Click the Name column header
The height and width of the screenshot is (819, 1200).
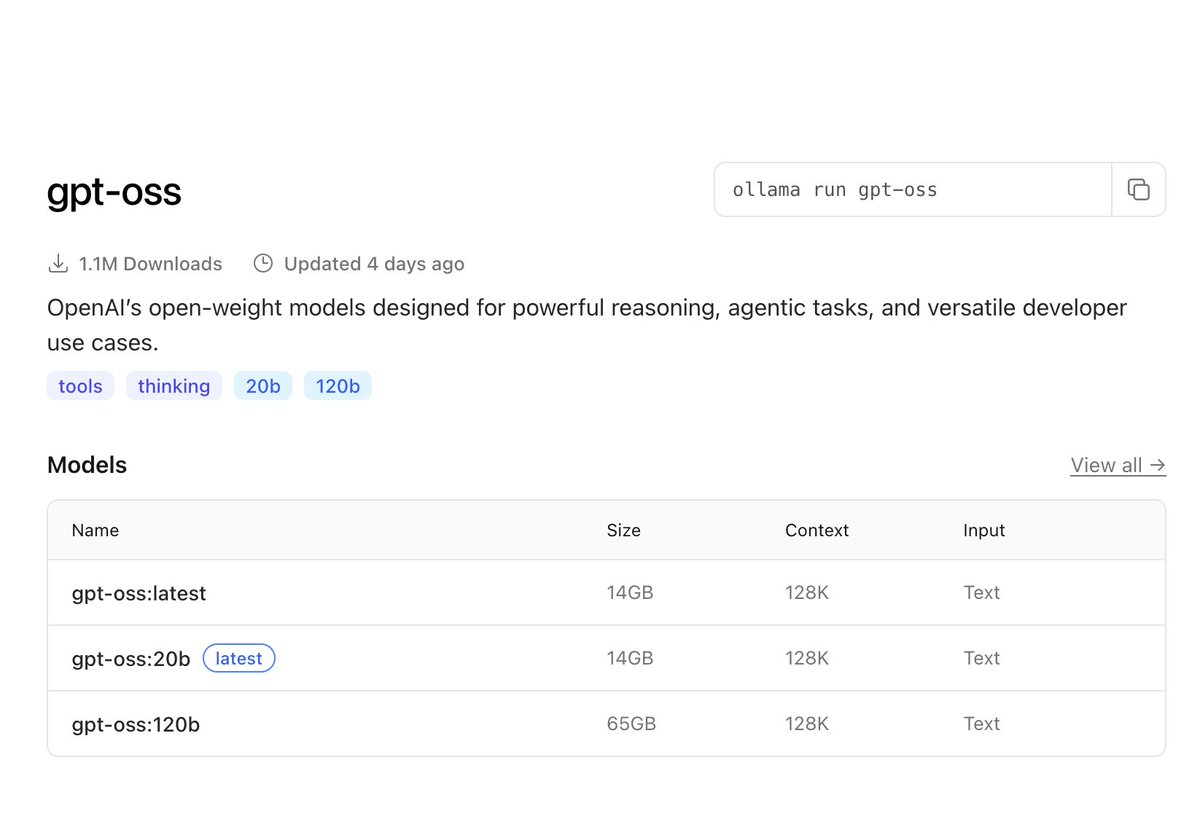pos(95,531)
